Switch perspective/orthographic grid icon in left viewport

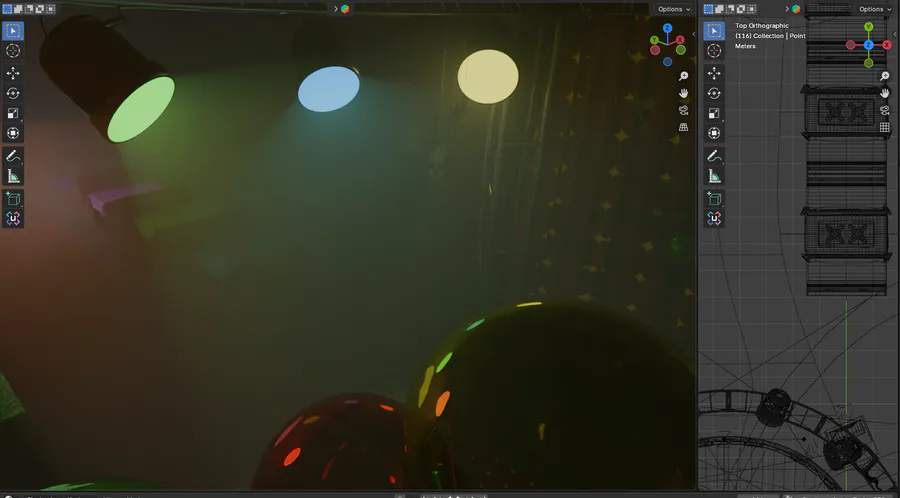[683, 127]
